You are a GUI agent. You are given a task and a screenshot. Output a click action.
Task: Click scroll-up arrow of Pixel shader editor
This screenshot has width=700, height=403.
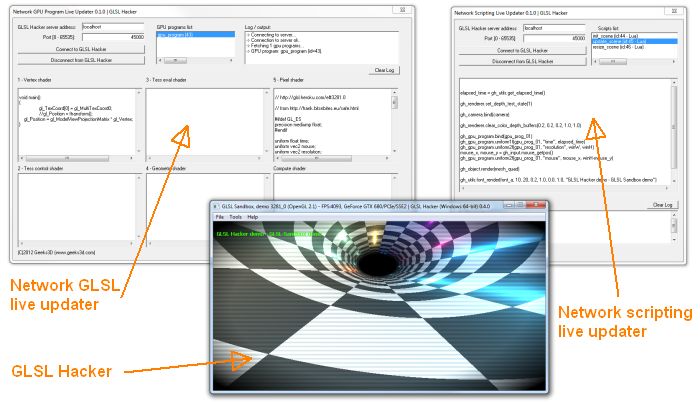[x=394, y=92]
